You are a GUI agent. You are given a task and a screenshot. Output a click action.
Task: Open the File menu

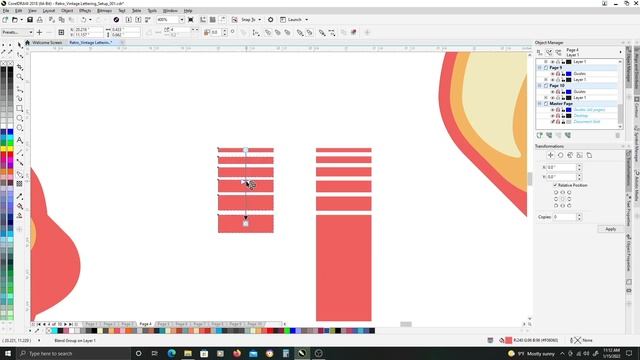[6, 11]
